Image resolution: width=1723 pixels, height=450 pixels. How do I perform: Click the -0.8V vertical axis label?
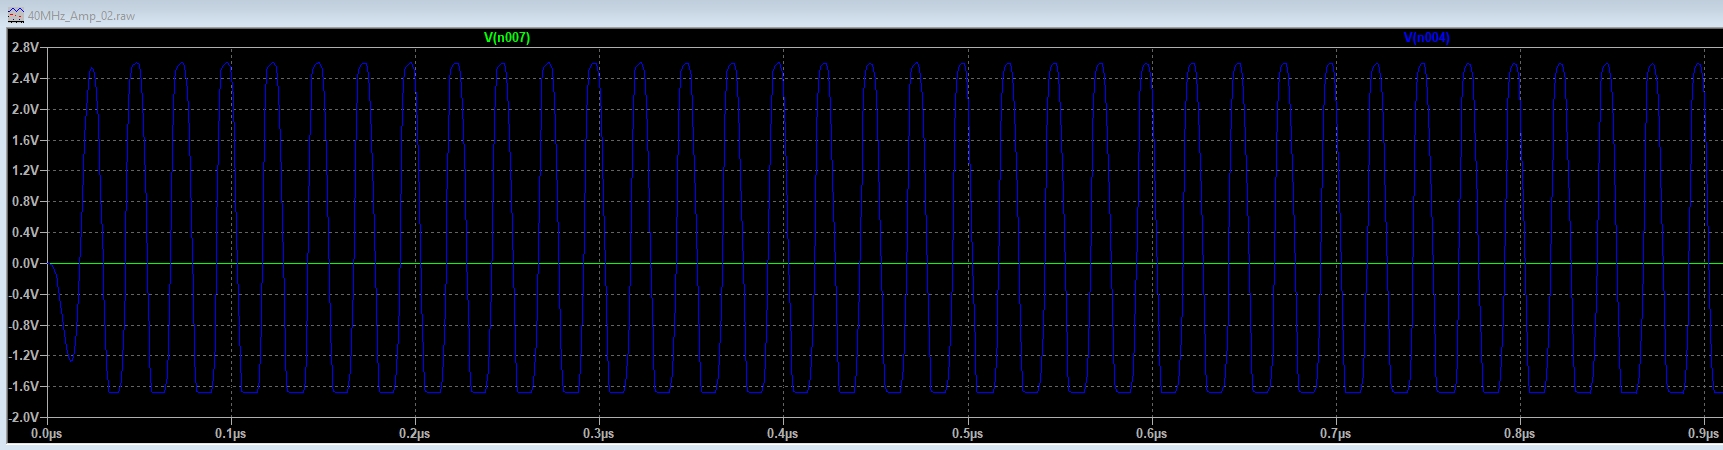pyautogui.click(x=23, y=326)
